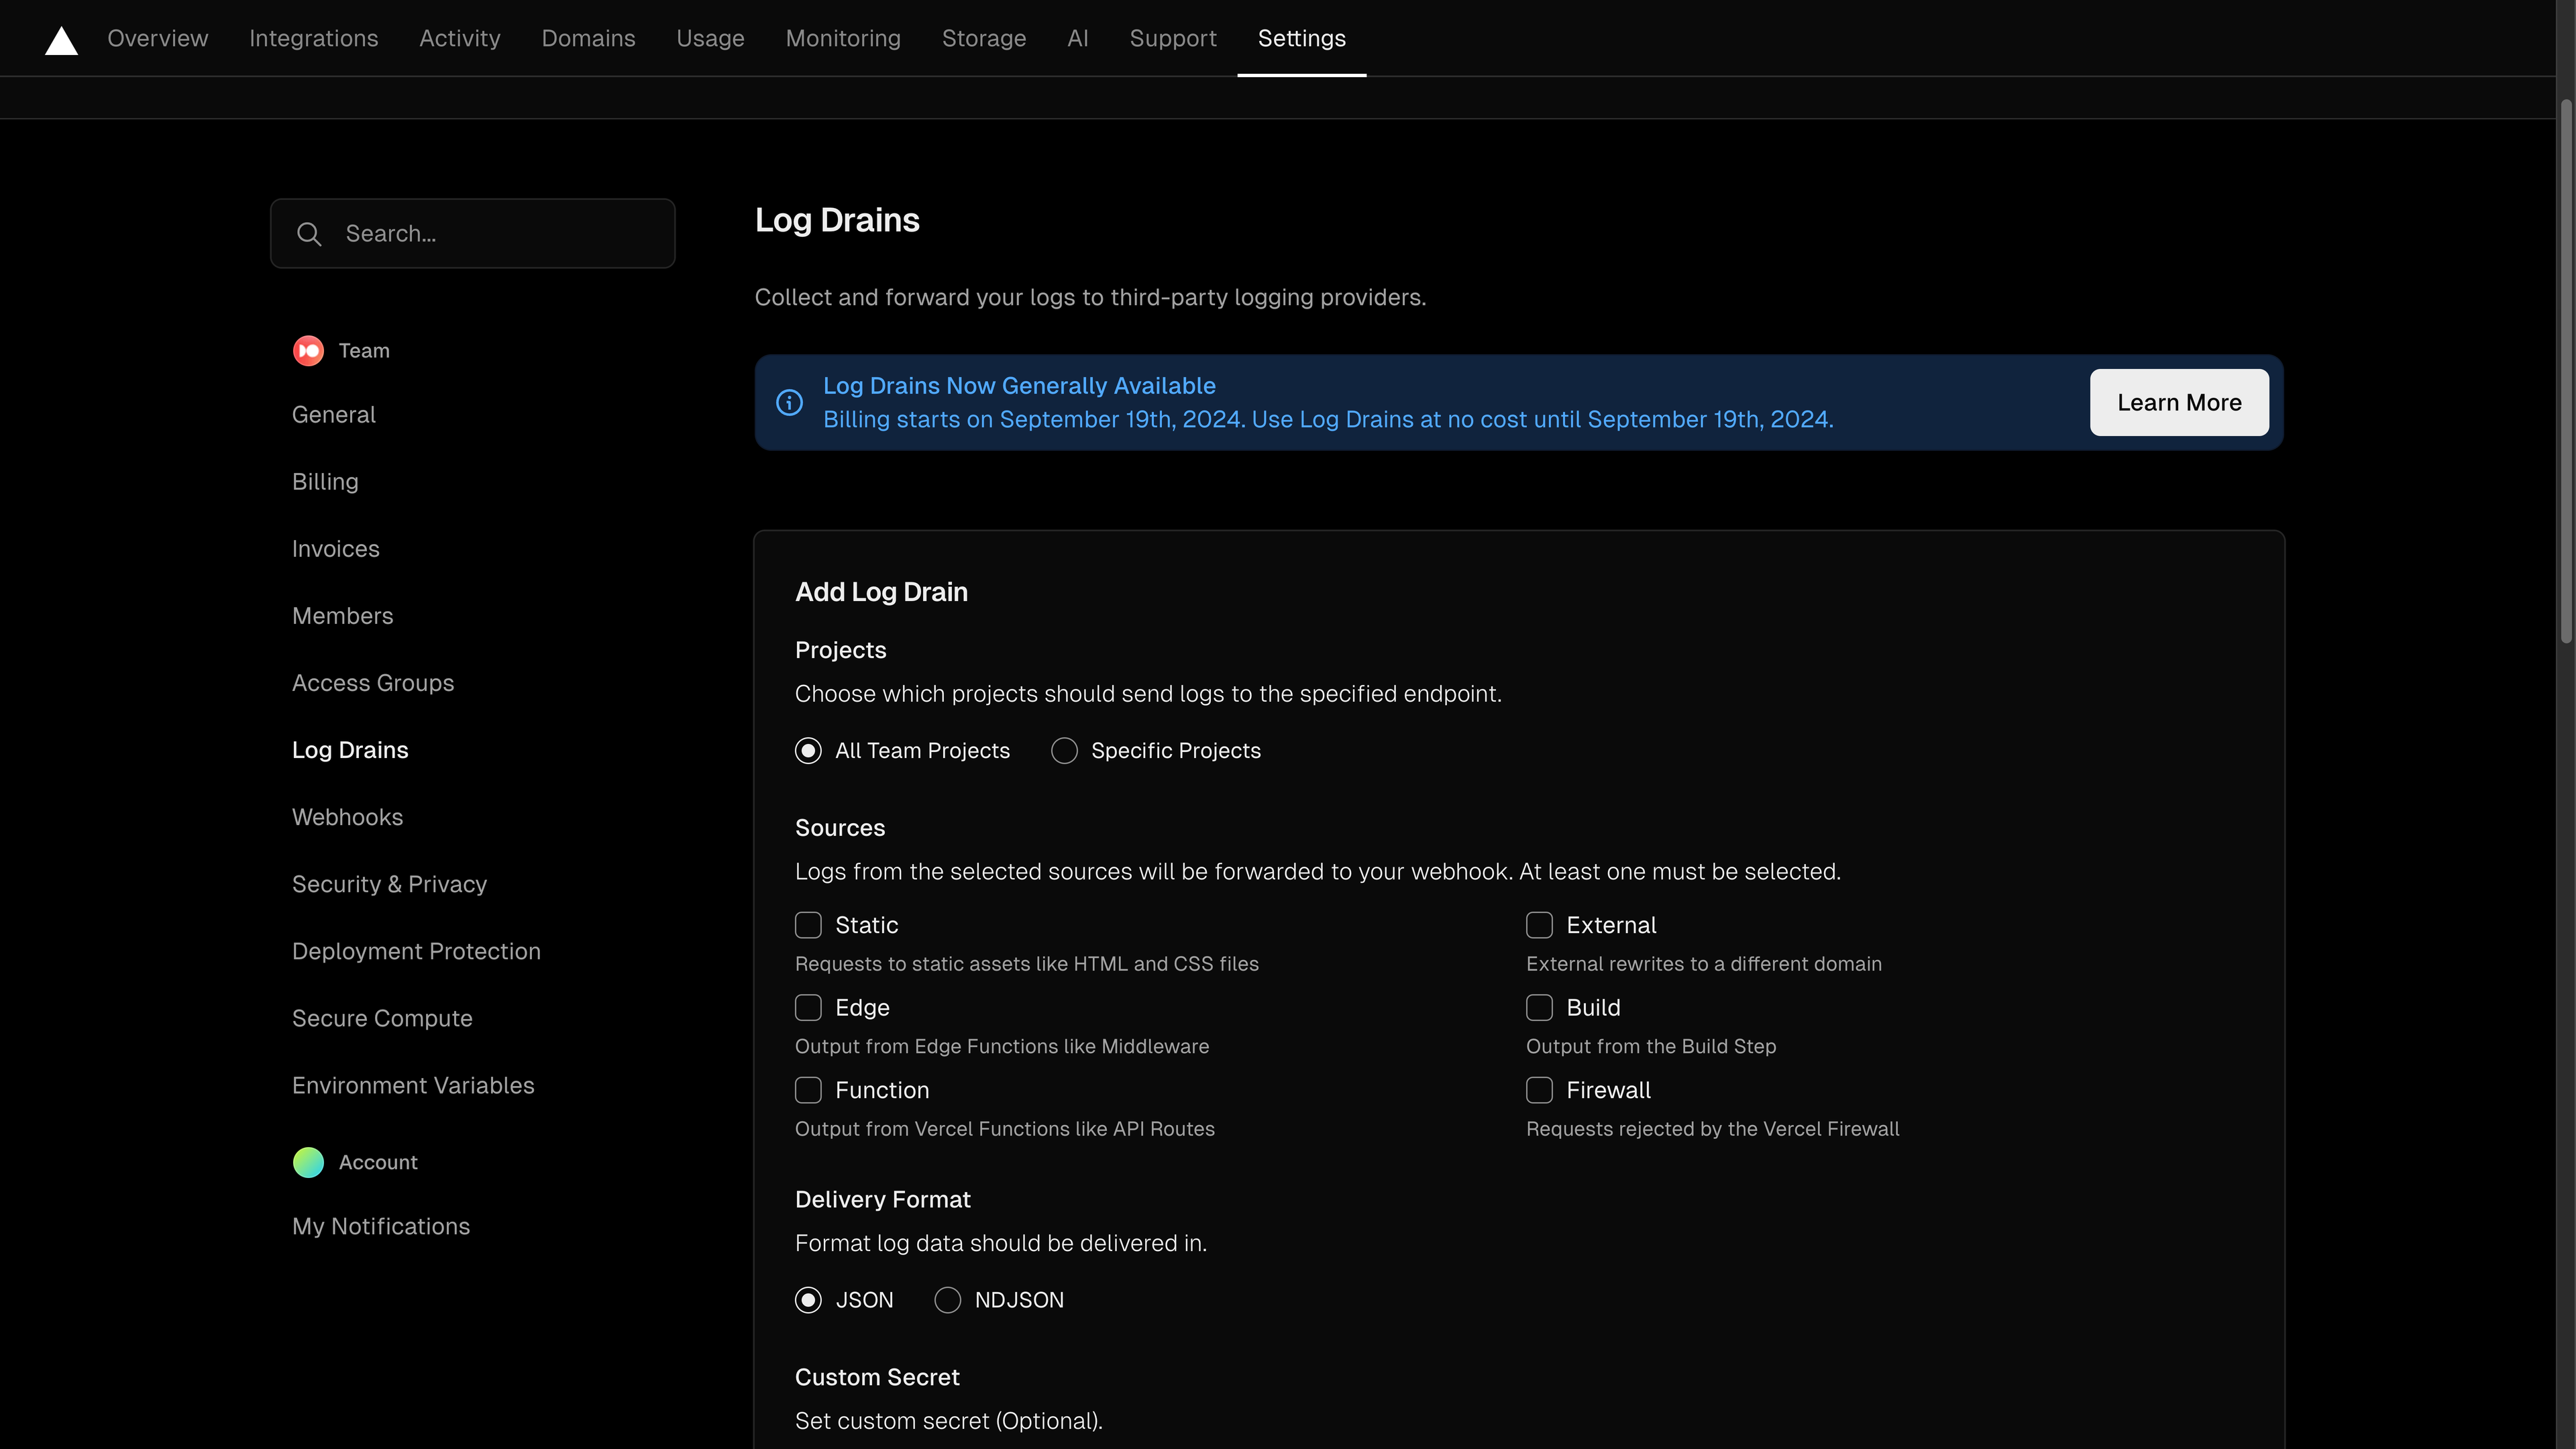Viewport: 2576px width, 1449px height.
Task: Click the Learn More button in banner
Action: click(x=2180, y=402)
